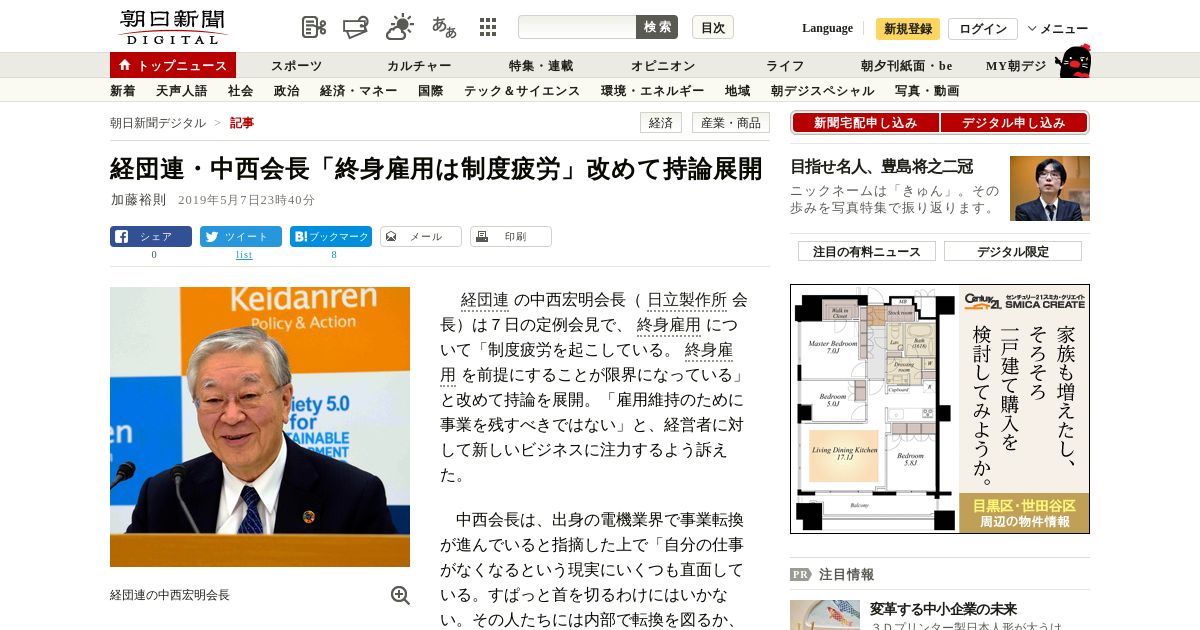Select 地域 in the sub navigation

pyautogui.click(x=738, y=91)
